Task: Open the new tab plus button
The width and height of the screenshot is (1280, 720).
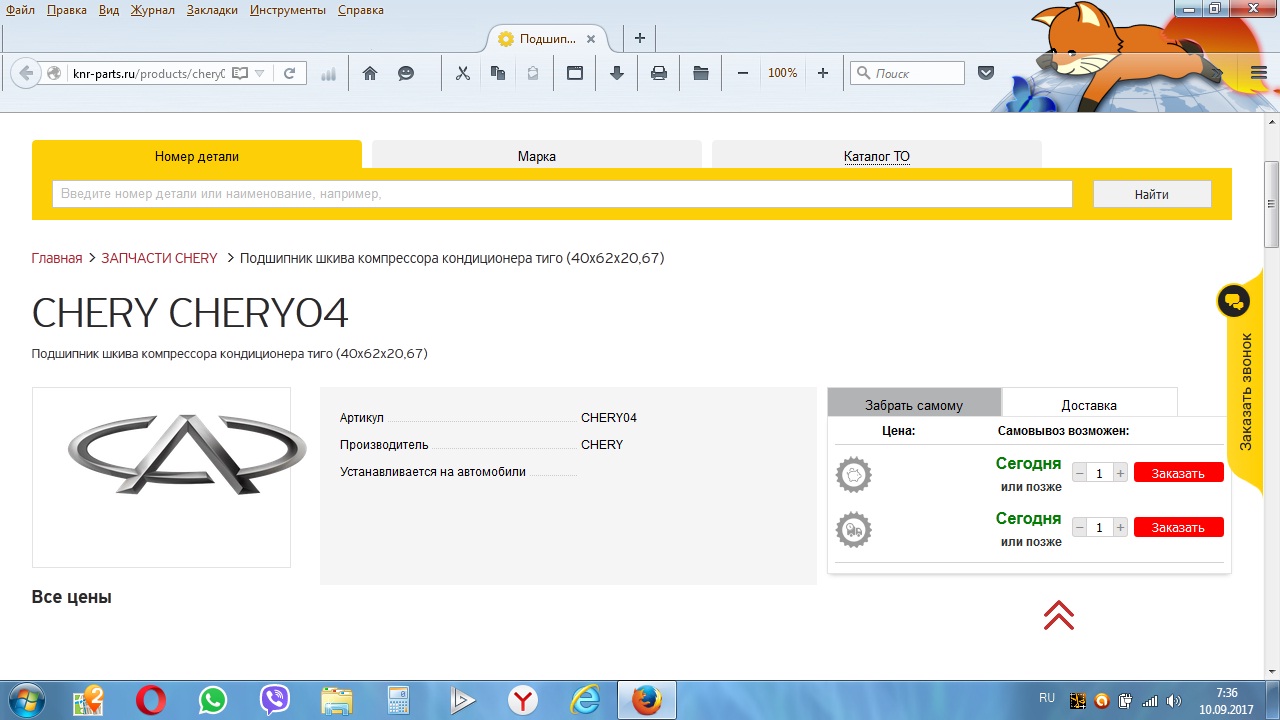Action: (x=640, y=39)
